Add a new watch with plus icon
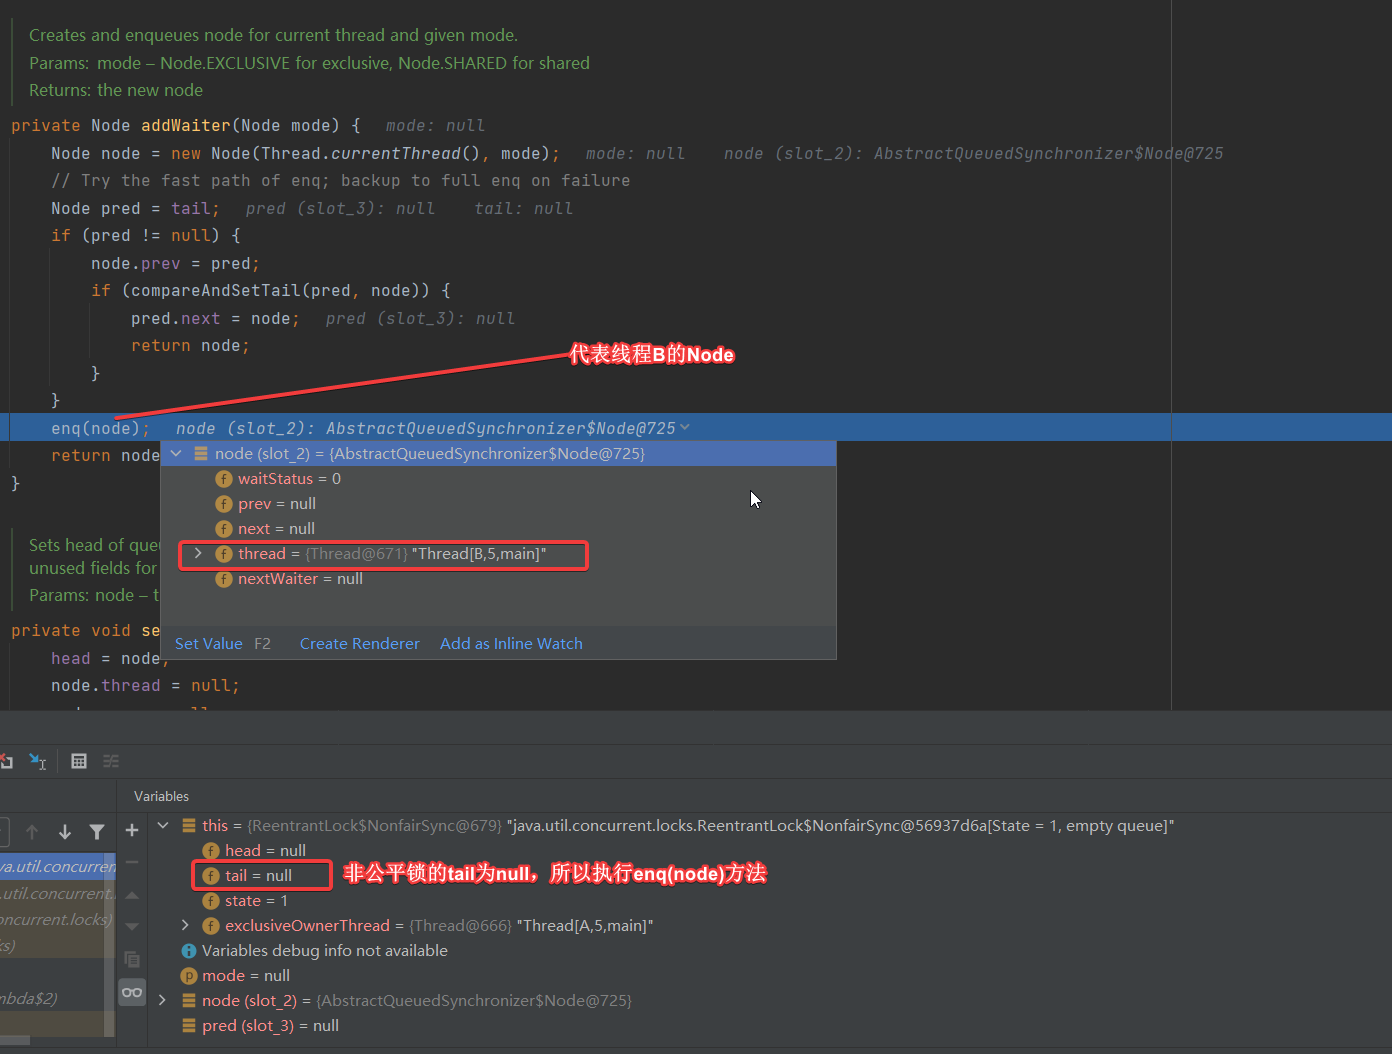The image size is (1392, 1054). pyautogui.click(x=132, y=830)
